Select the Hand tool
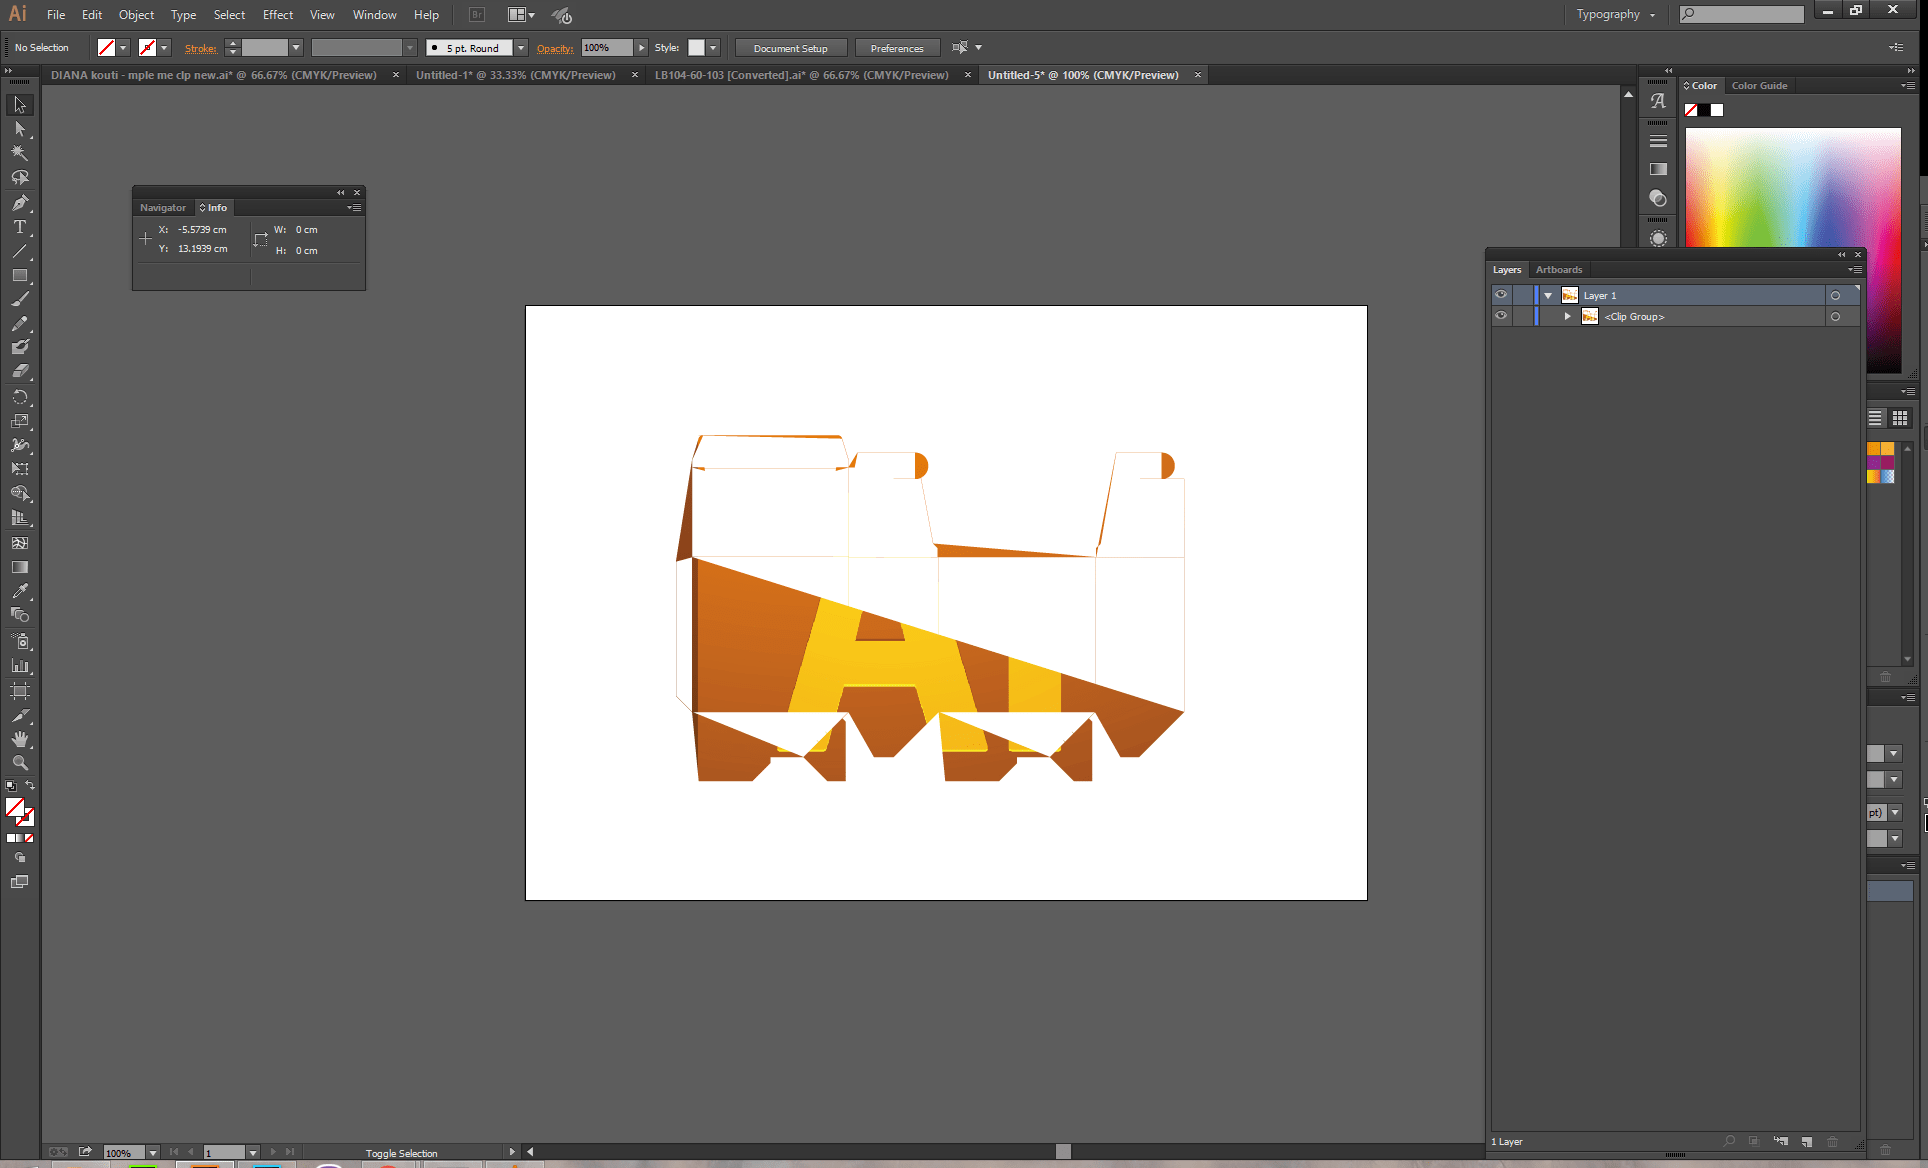This screenshot has width=1928, height=1168. (19, 739)
